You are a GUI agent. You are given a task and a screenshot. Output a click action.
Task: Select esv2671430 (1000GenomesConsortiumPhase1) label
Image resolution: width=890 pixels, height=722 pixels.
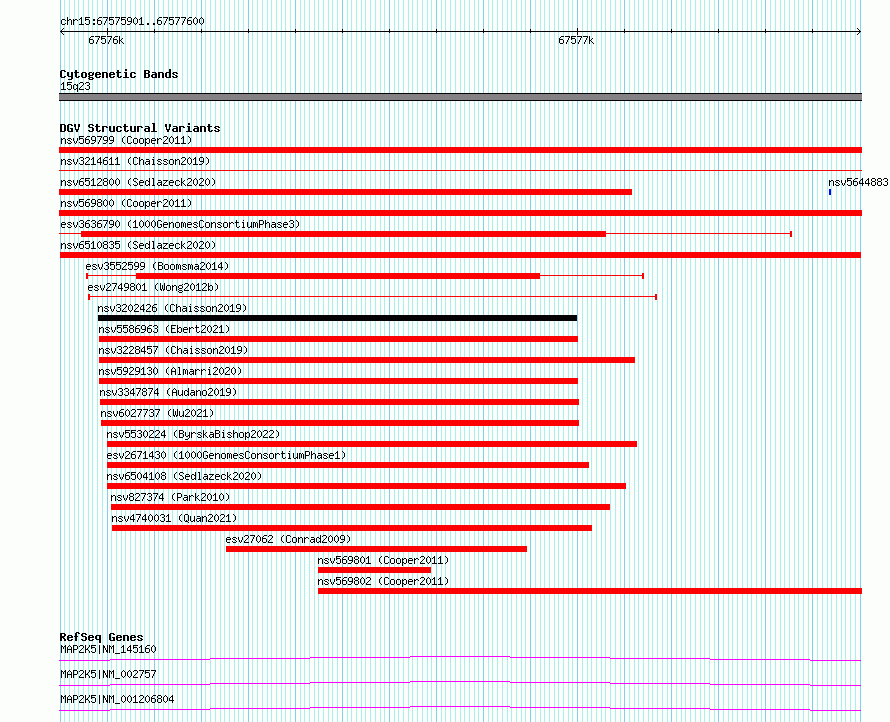[x=226, y=455]
